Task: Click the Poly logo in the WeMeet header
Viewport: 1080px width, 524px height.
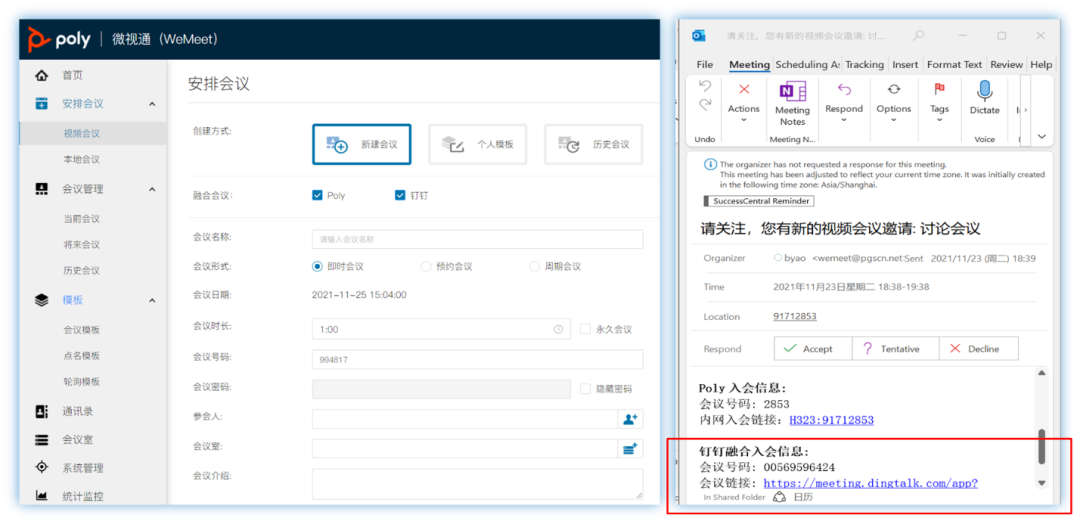Action: [59, 39]
